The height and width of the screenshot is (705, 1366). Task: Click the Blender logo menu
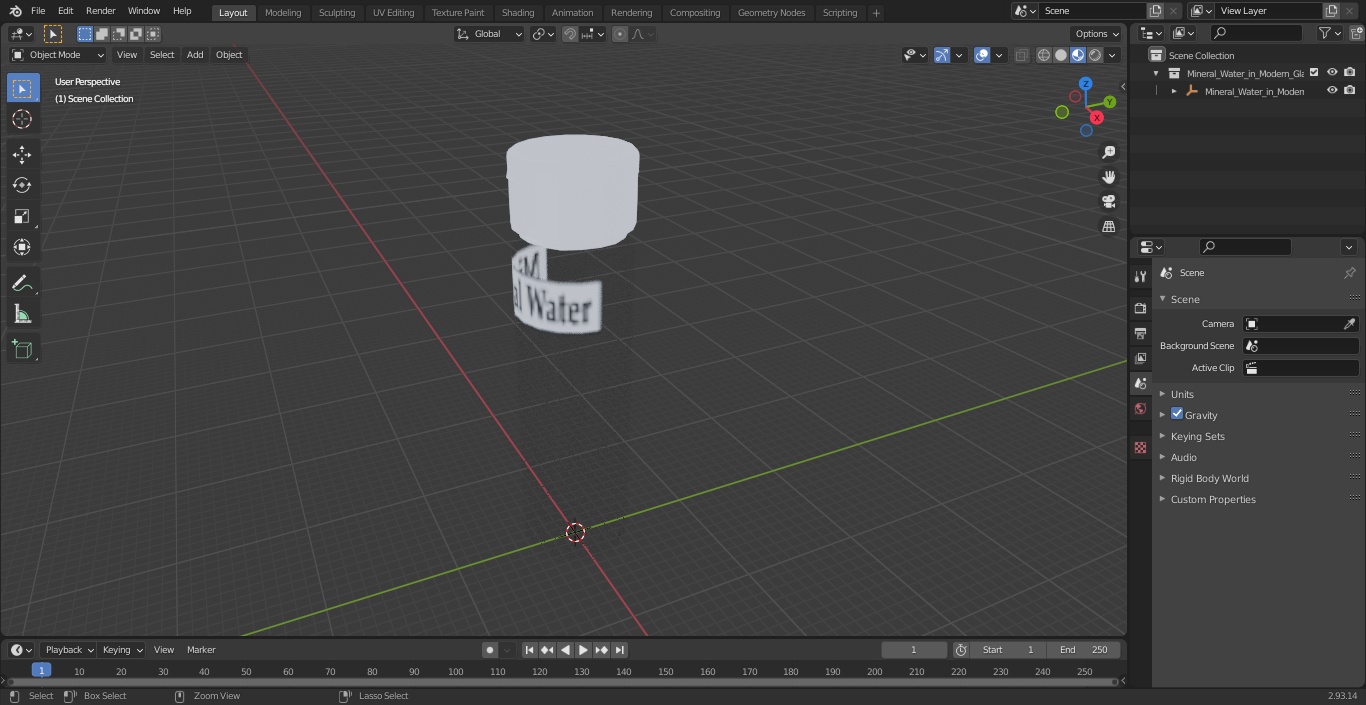[16, 11]
